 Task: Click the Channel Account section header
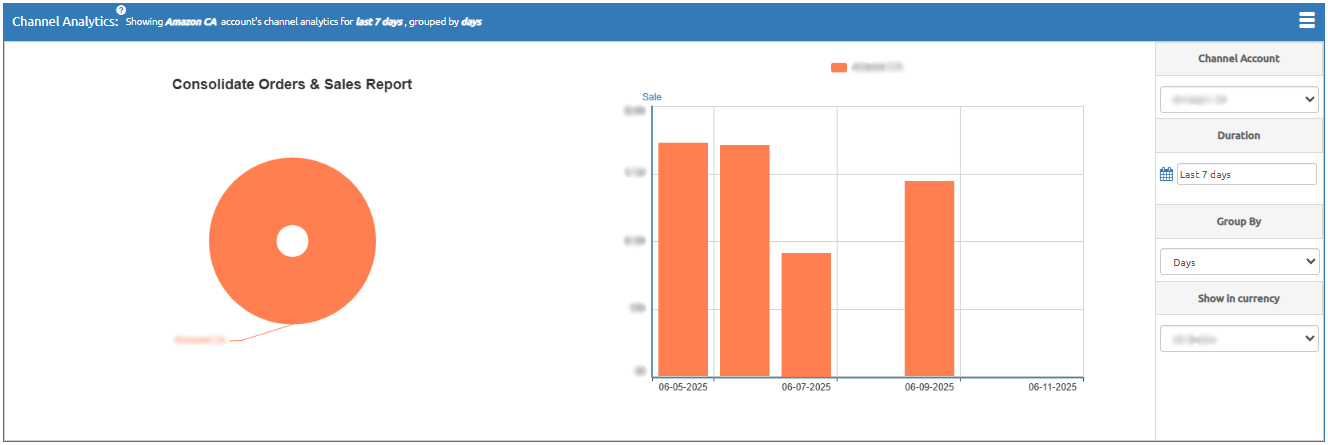pyautogui.click(x=1239, y=59)
